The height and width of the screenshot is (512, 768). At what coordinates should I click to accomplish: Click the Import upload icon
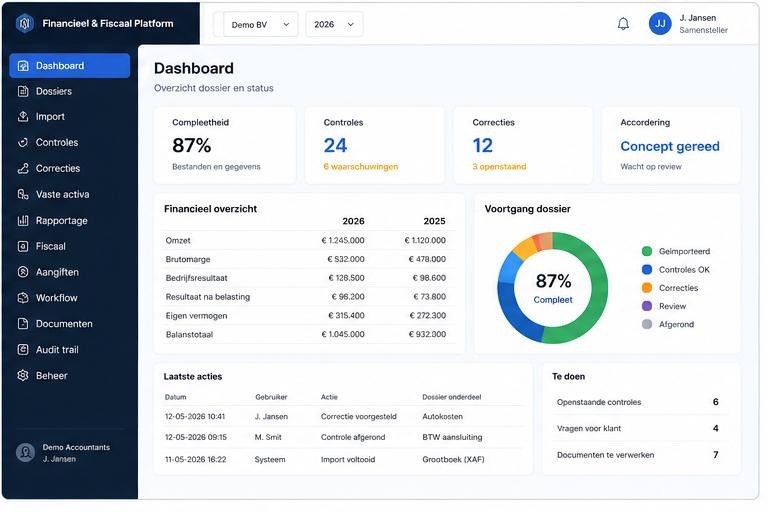click(23, 117)
